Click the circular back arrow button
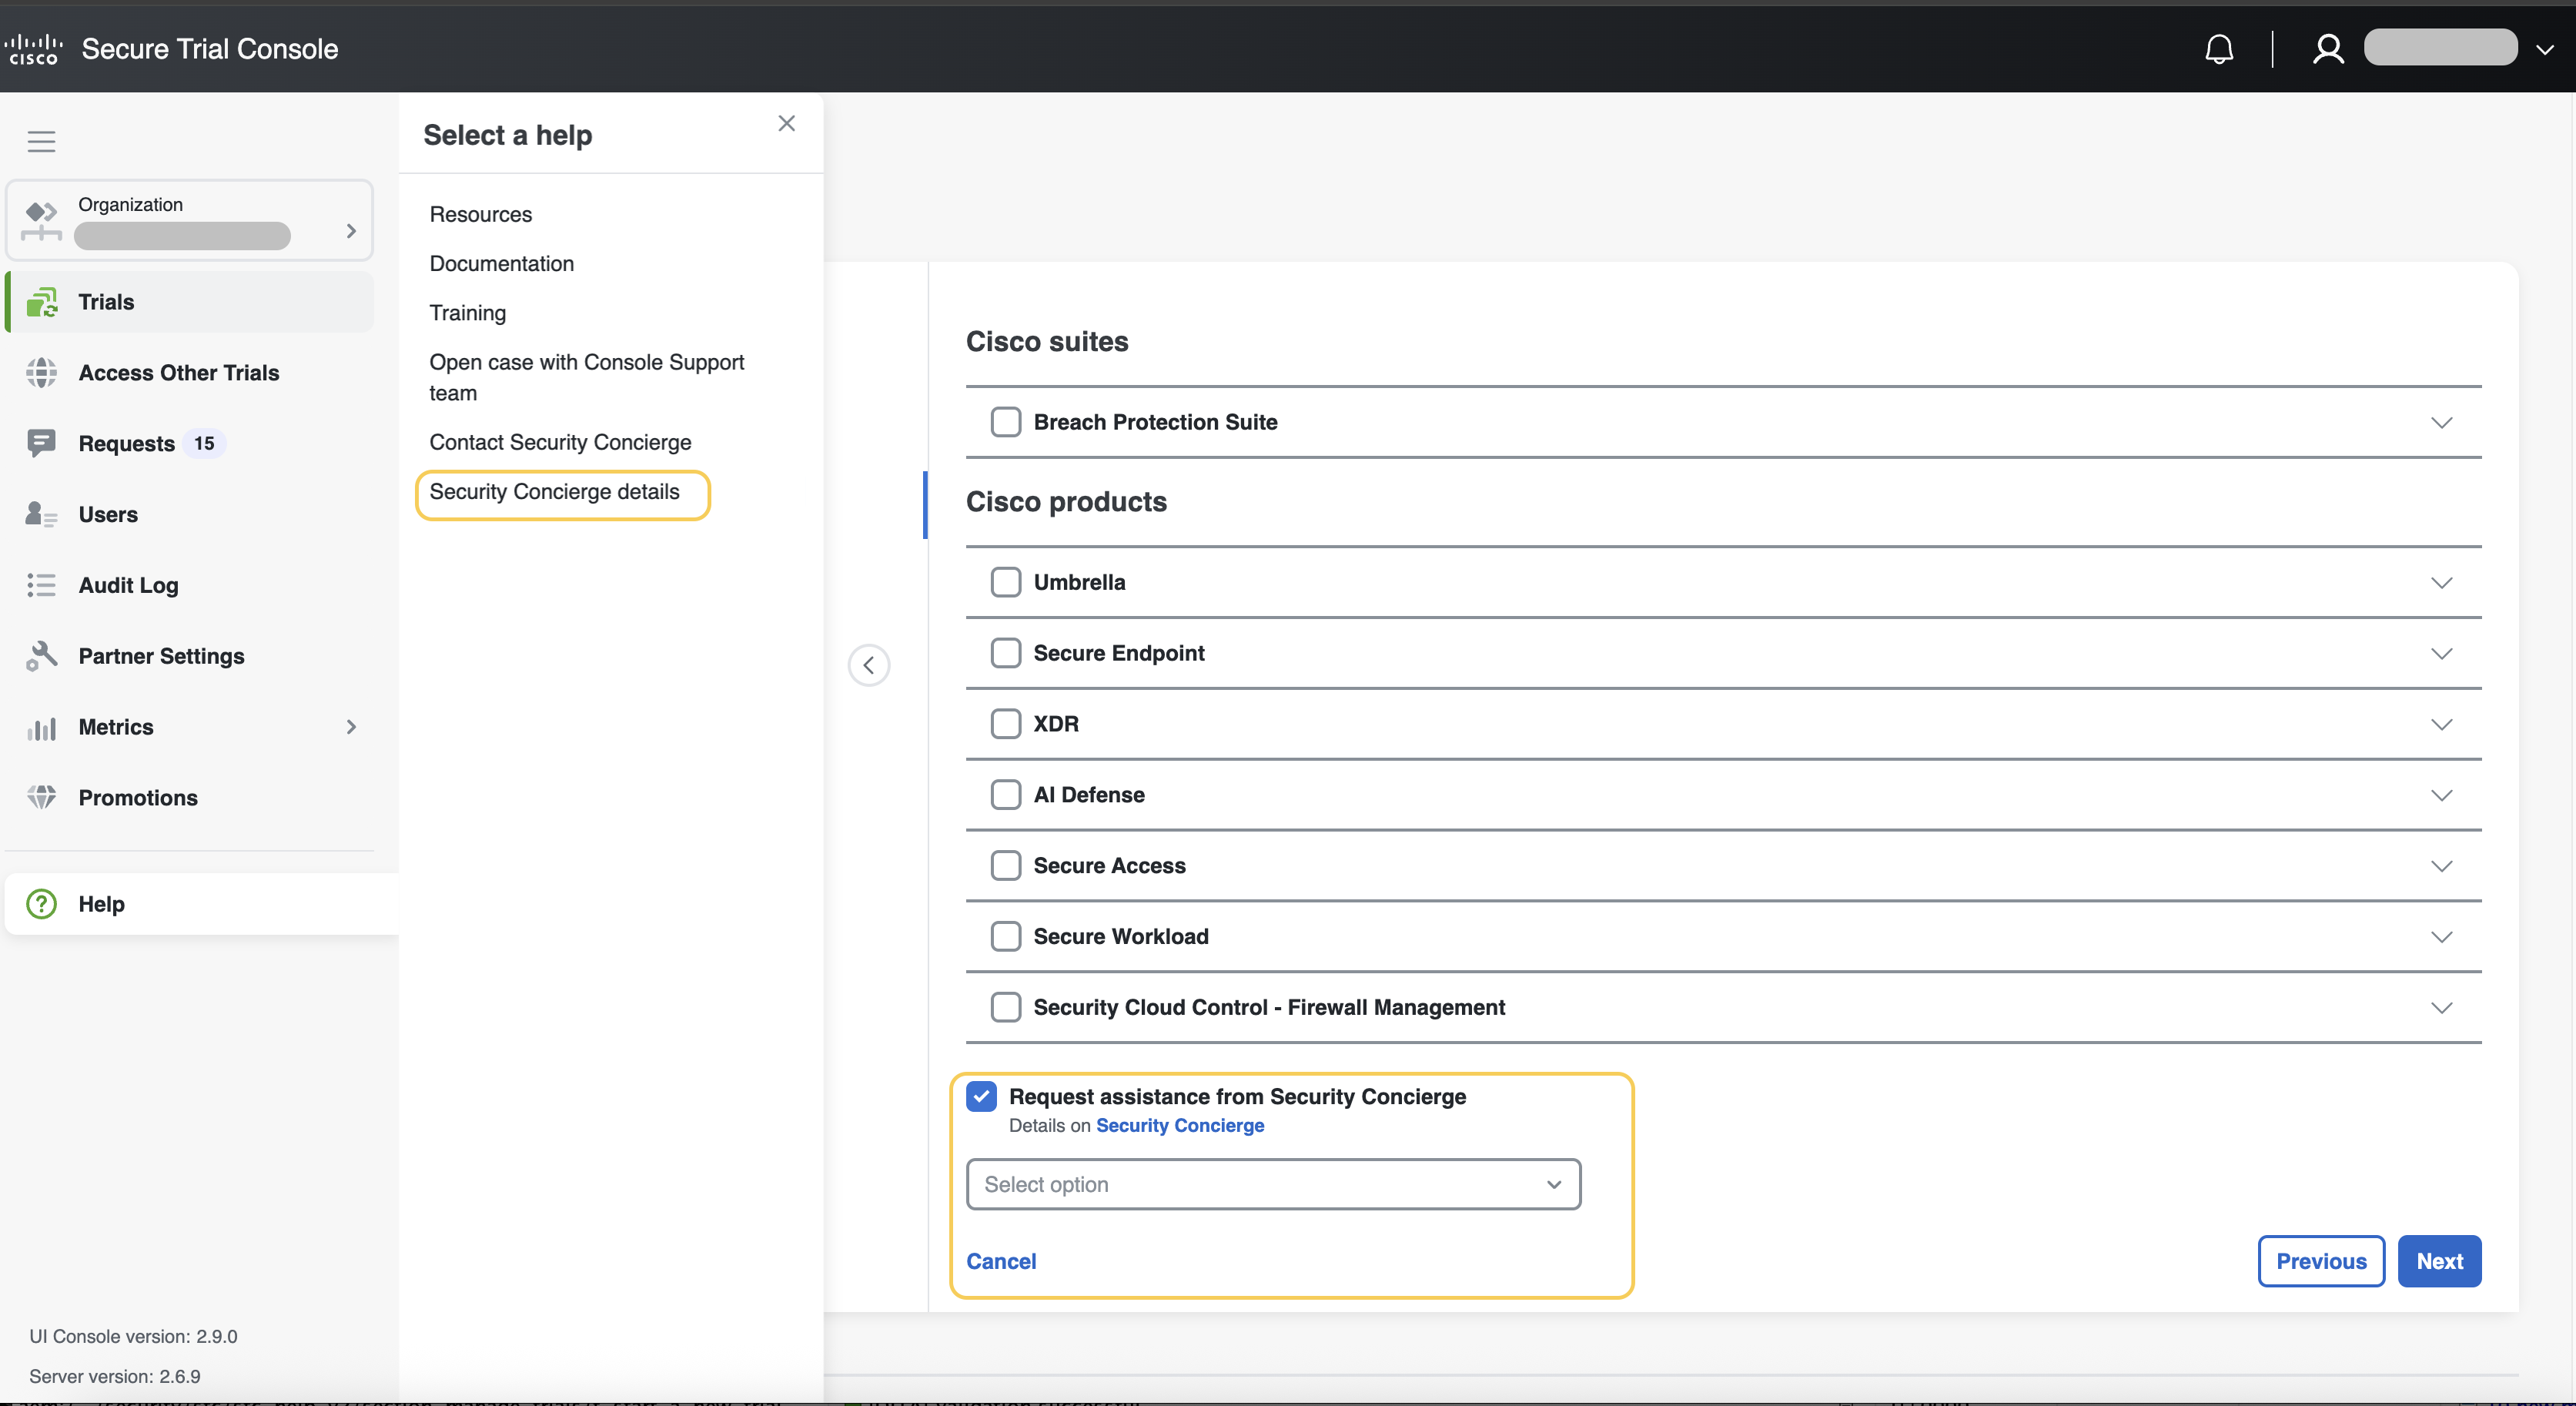The width and height of the screenshot is (2576, 1406). [868, 665]
